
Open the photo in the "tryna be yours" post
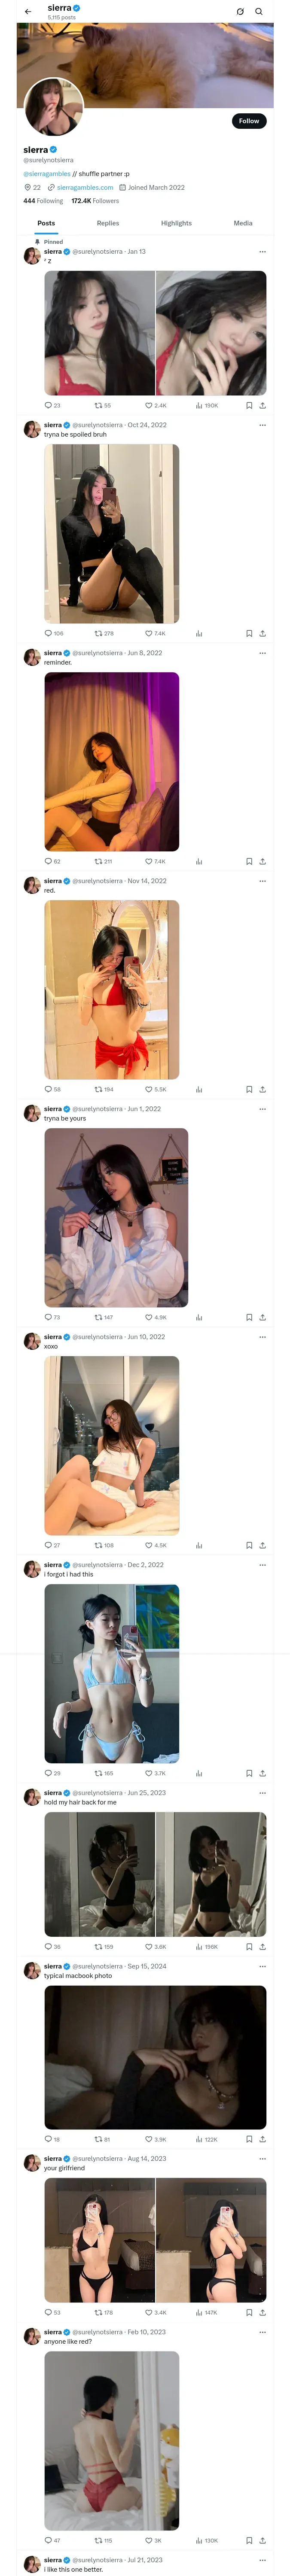click(x=116, y=1218)
